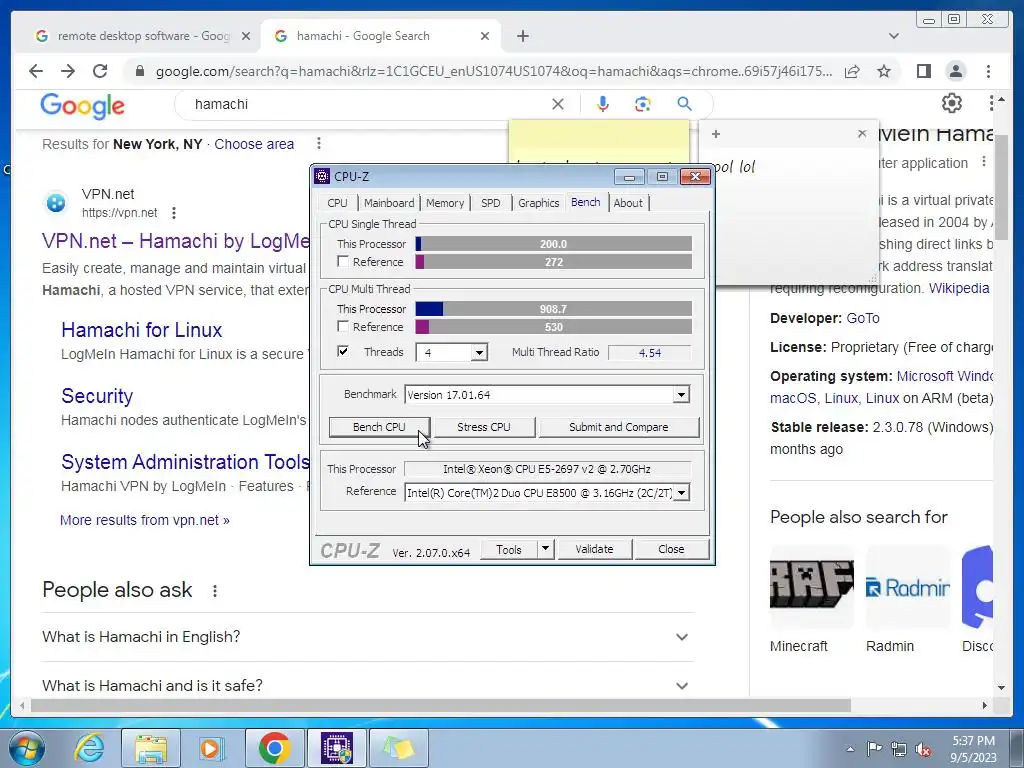Image resolution: width=1024 pixels, height=768 pixels.
Task: Open the options dots beside vpn.net URL
Action: click(174, 213)
